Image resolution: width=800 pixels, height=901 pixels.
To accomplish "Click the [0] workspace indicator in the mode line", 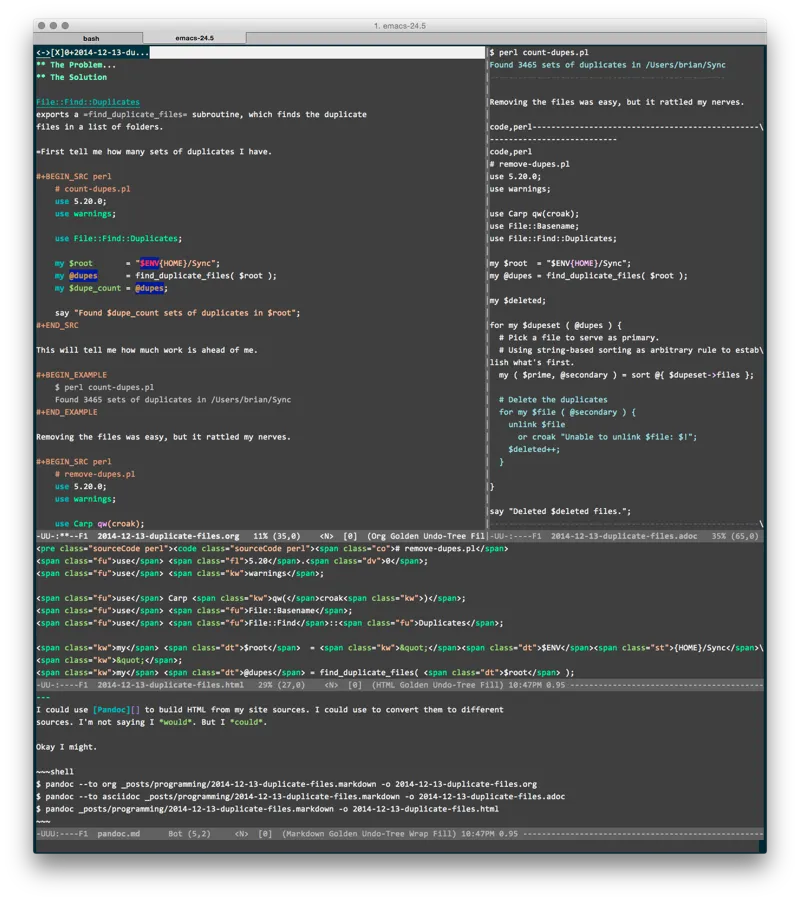I will click(352, 535).
